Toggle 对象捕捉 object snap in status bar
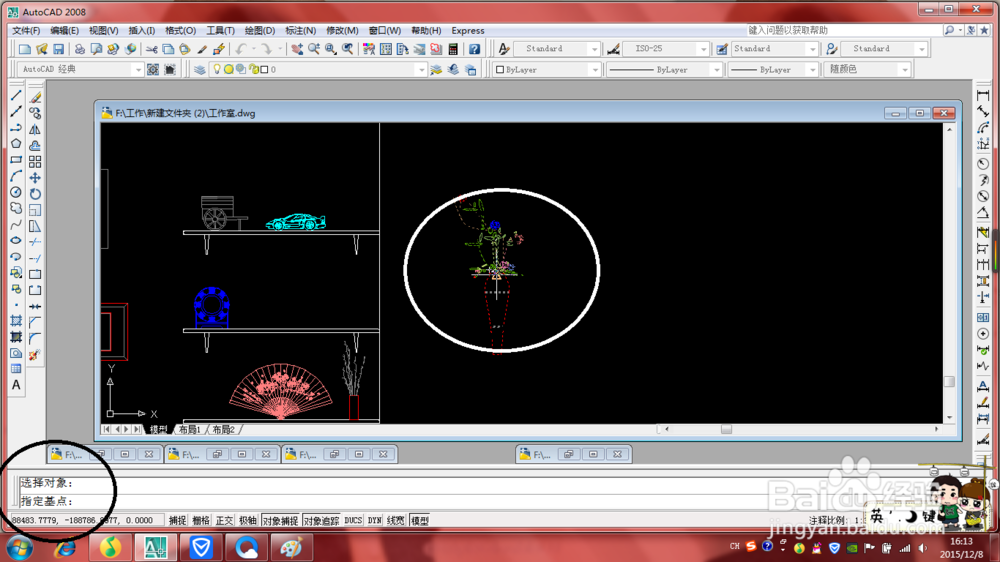 click(x=281, y=521)
